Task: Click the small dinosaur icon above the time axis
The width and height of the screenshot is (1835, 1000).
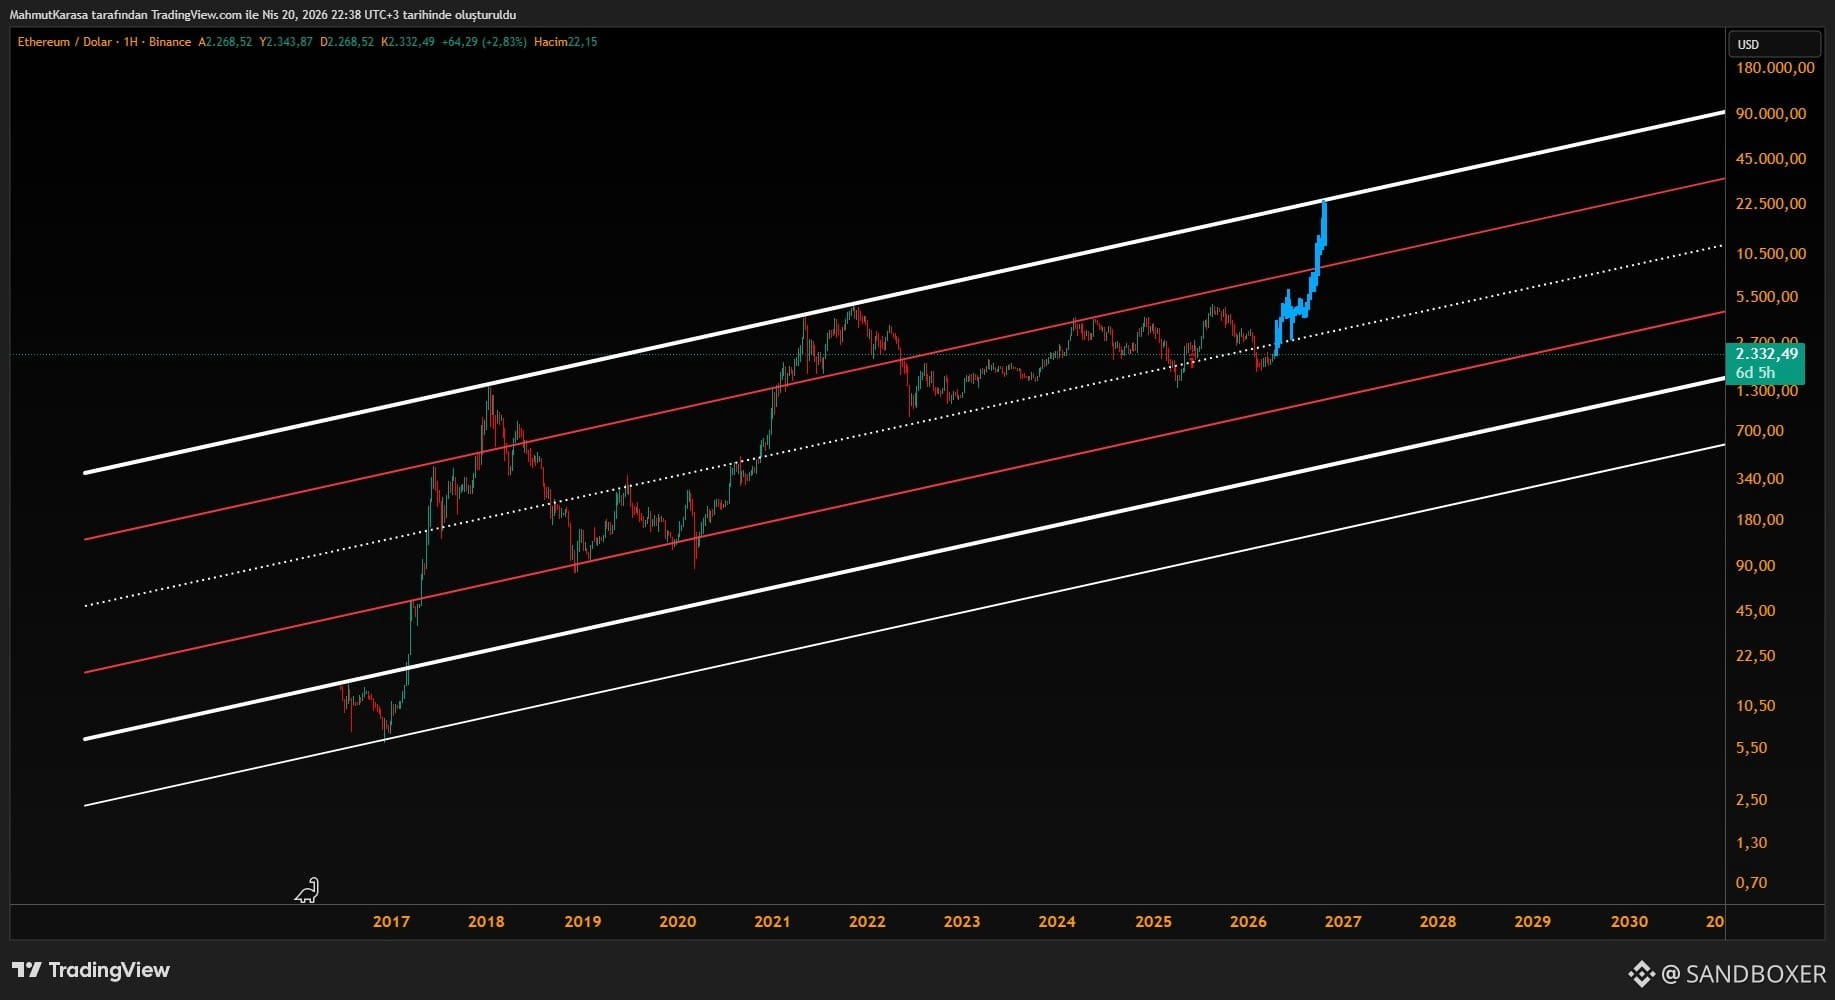Action: [307, 890]
